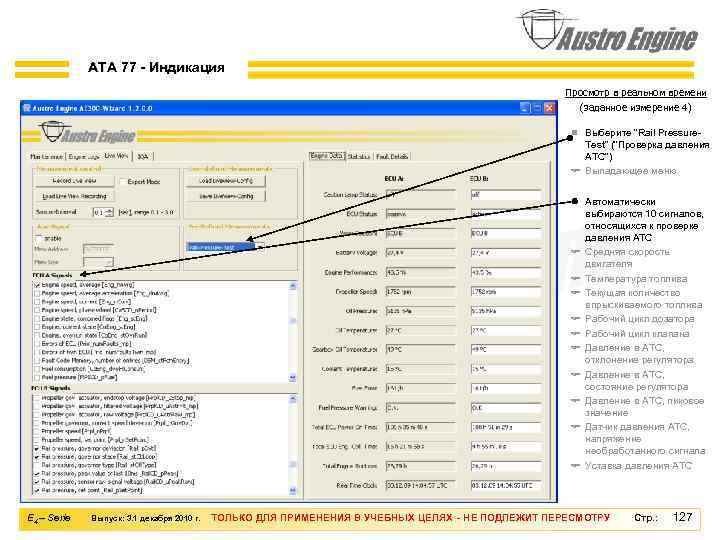Screen dimensions: 720x540
Task: Click ECU B Signals list scroll up arrow
Action: (x=293, y=399)
